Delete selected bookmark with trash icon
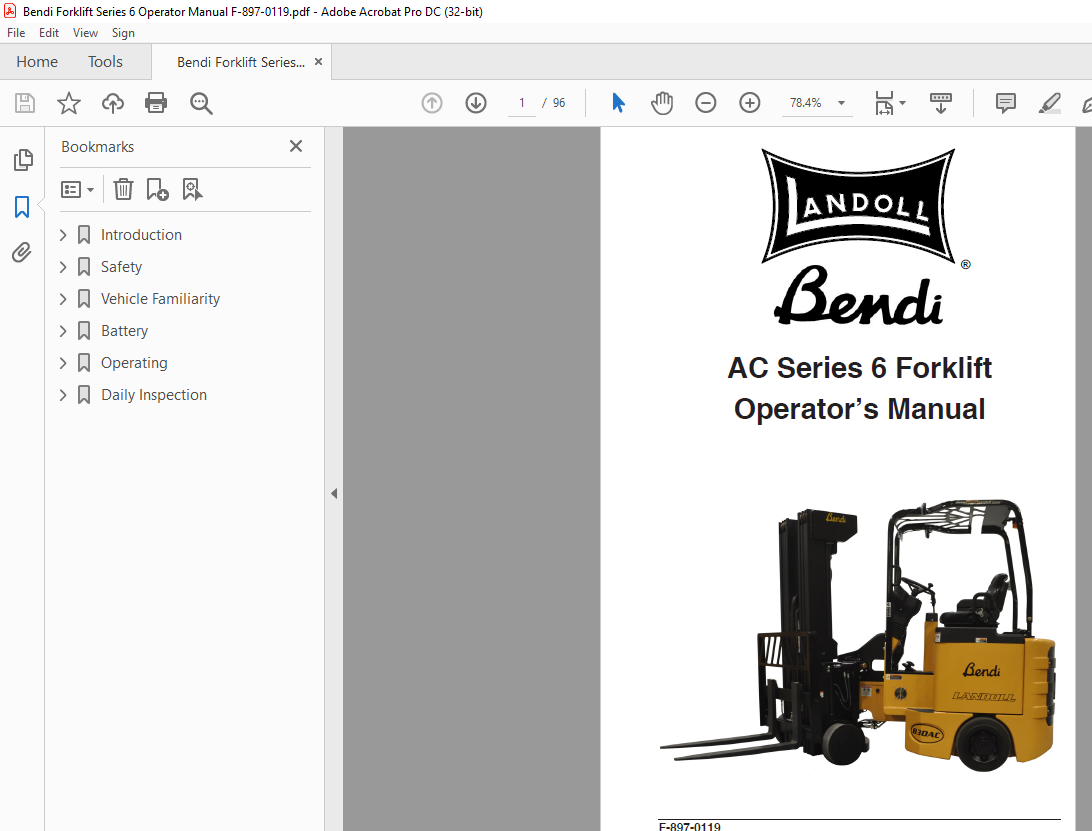This screenshot has height=831, width=1092. click(123, 189)
